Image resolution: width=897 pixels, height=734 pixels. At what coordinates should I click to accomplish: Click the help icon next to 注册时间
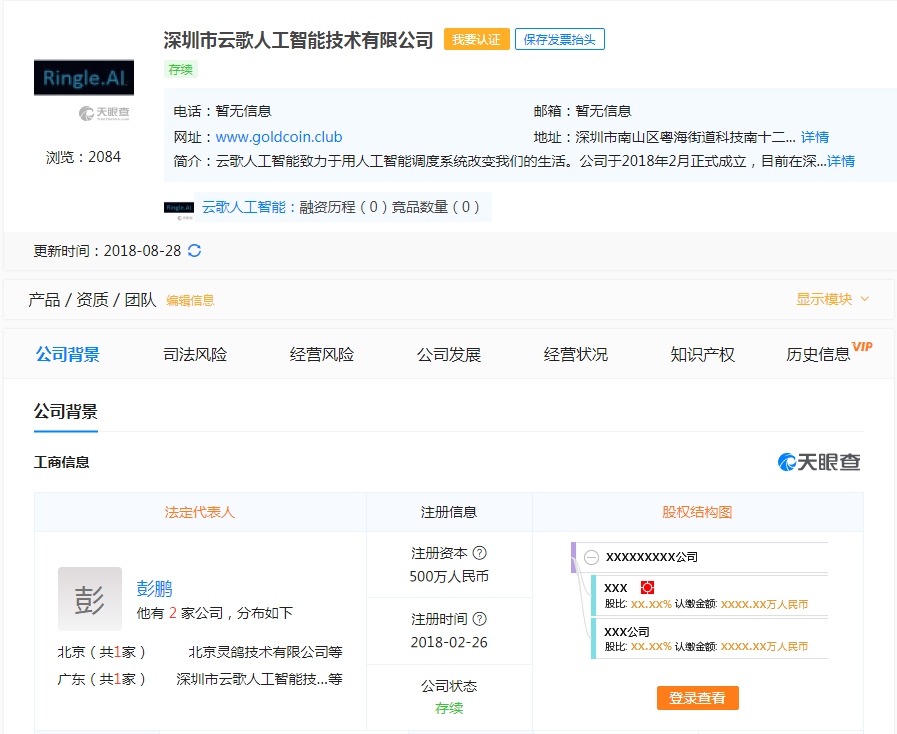pyautogui.click(x=480, y=619)
